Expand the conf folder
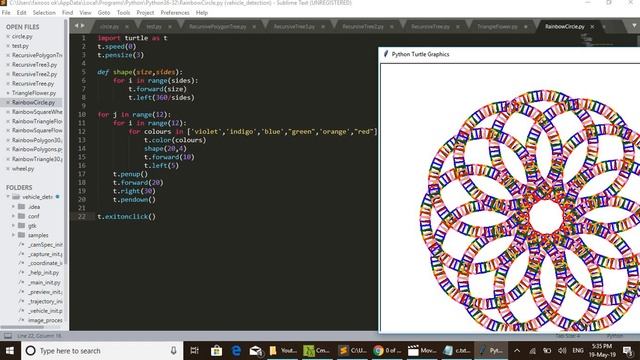Viewport: 640px width, 360px height. pyautogui.click(x=13, y=216)
